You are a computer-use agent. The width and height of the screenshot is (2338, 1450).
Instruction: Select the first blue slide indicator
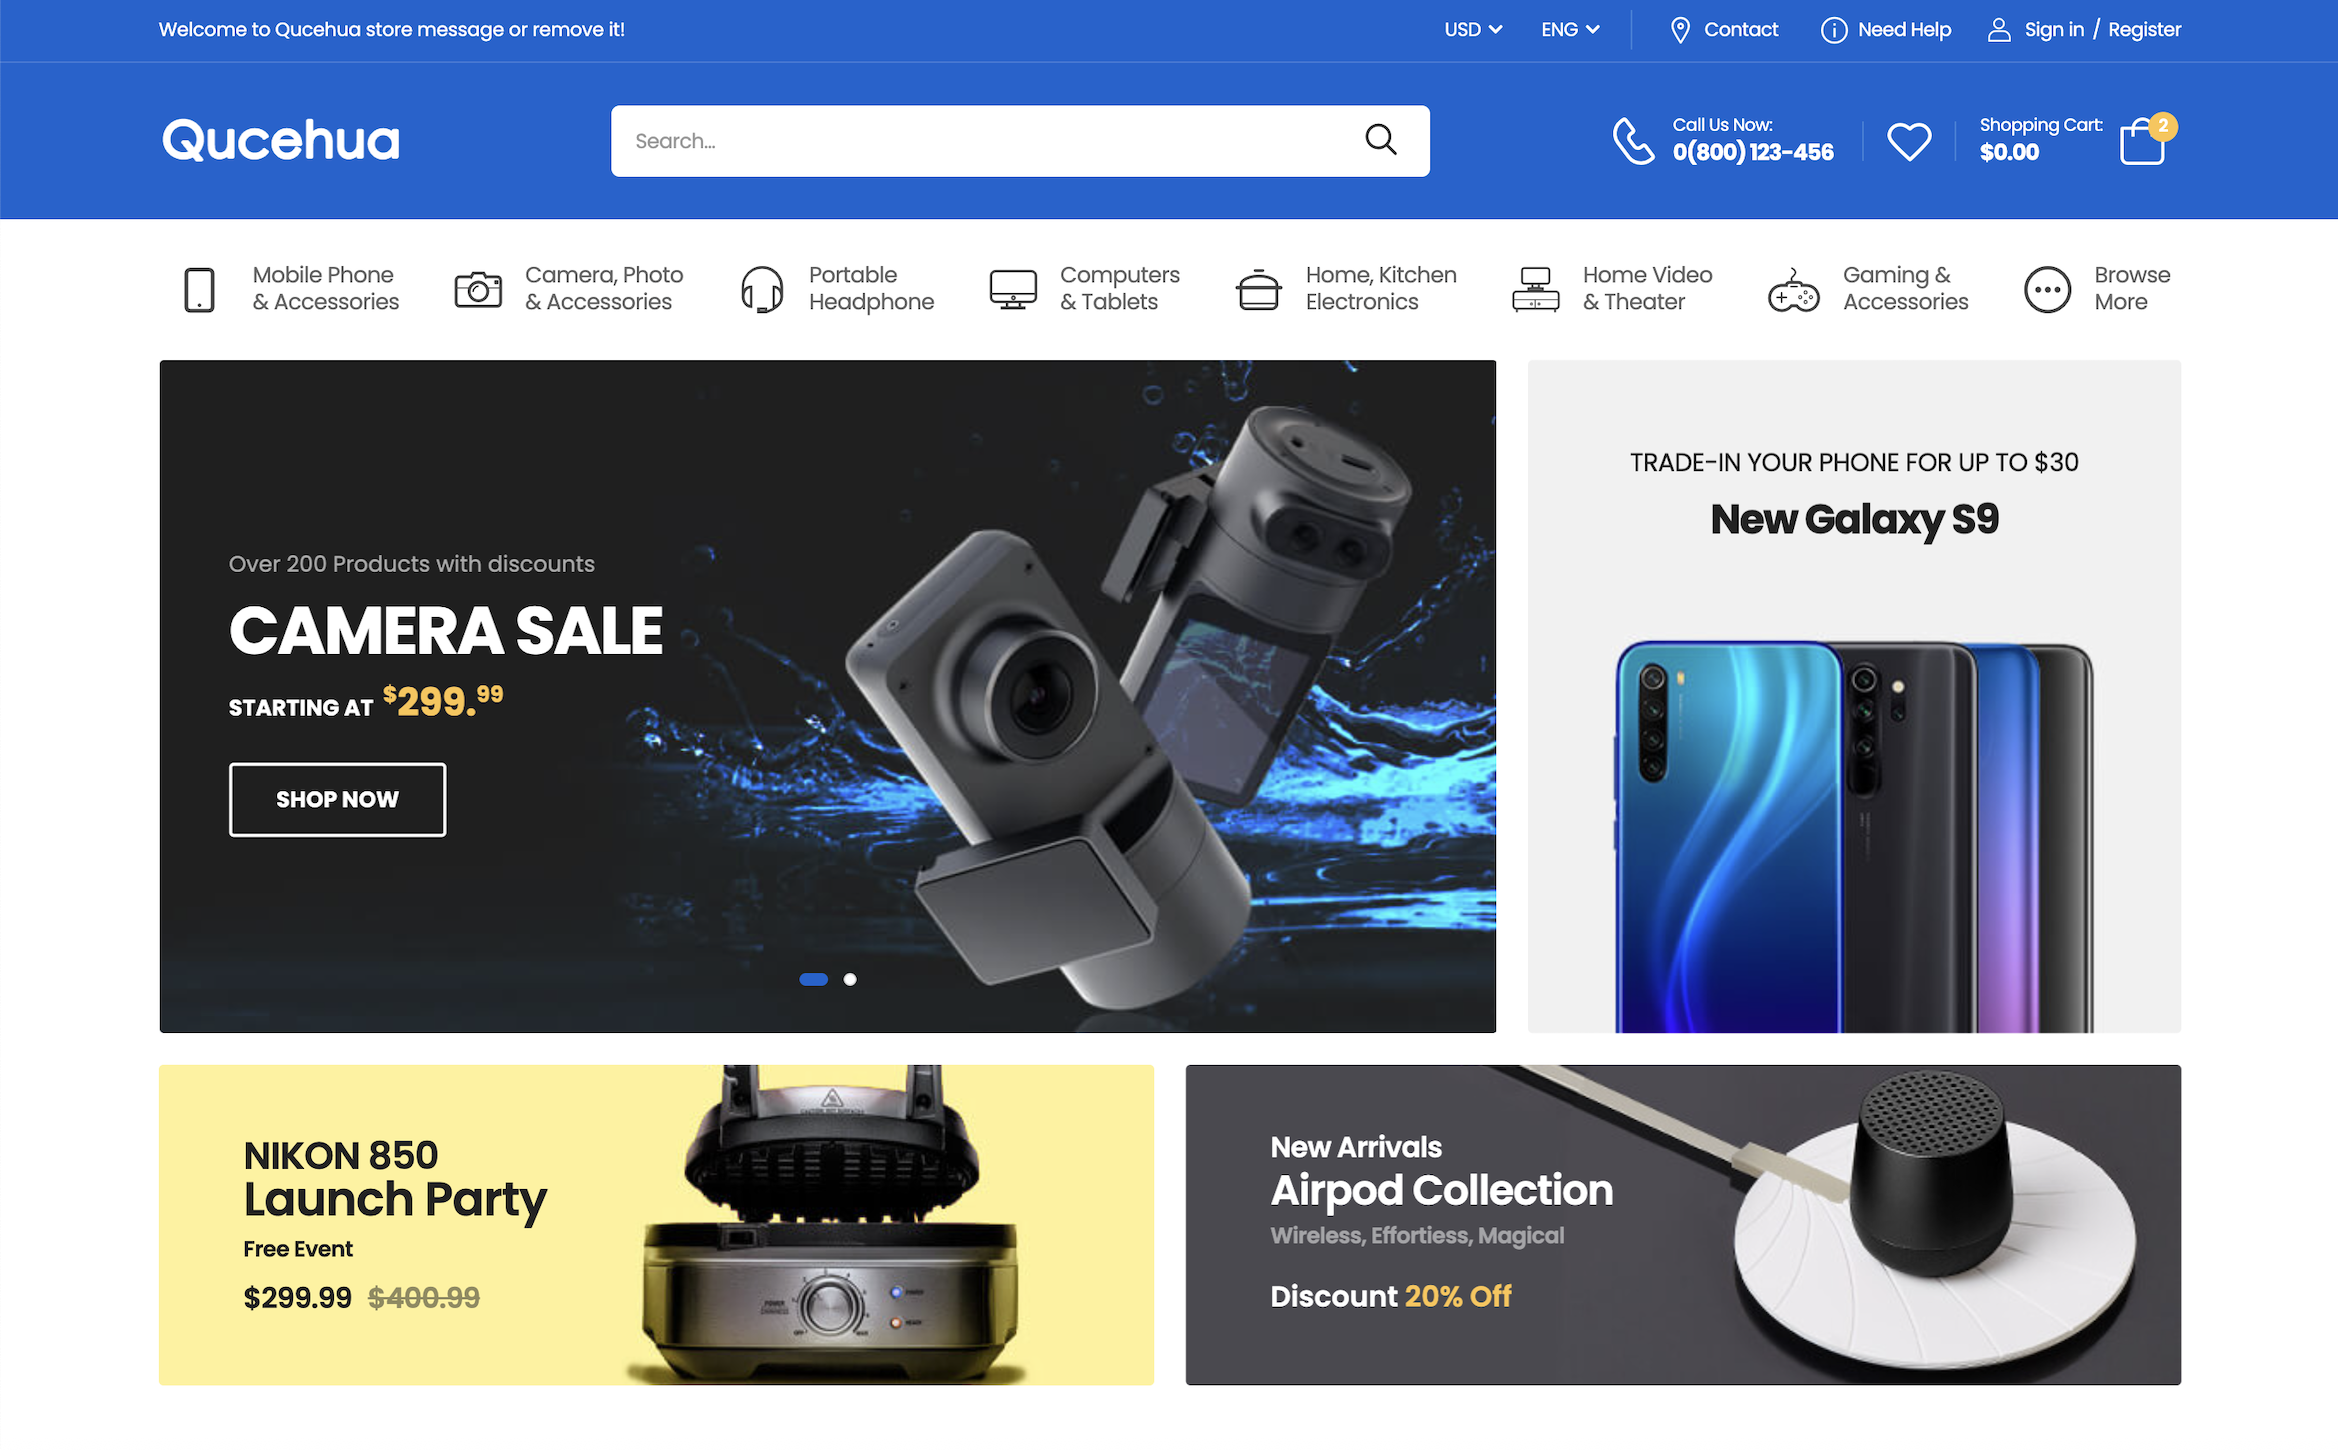(813, 979)
